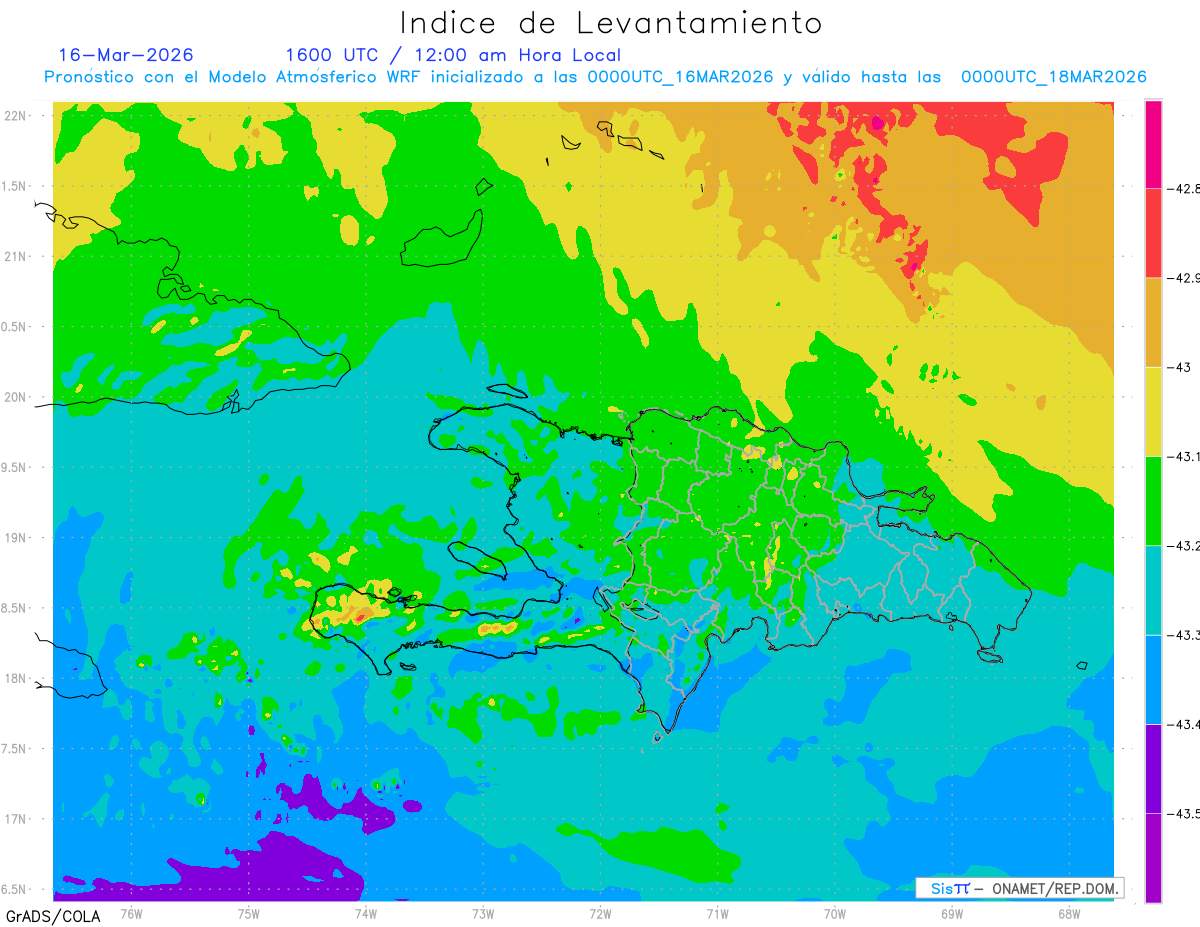Click the '21N' latitude label
The image size is (1200, 927).
17,257
